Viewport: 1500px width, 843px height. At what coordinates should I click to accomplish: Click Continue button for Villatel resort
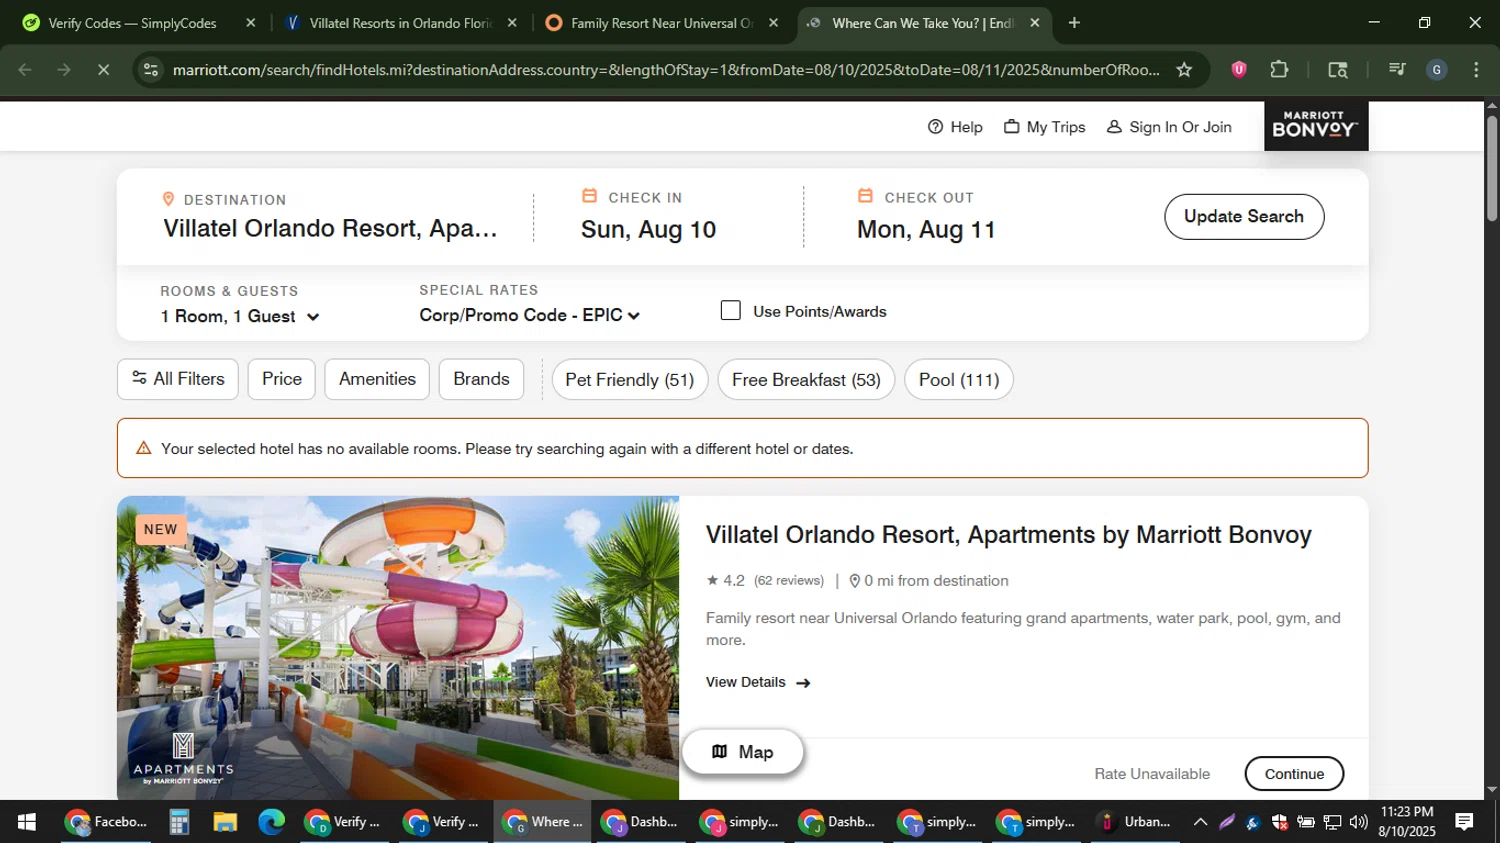1294,773
